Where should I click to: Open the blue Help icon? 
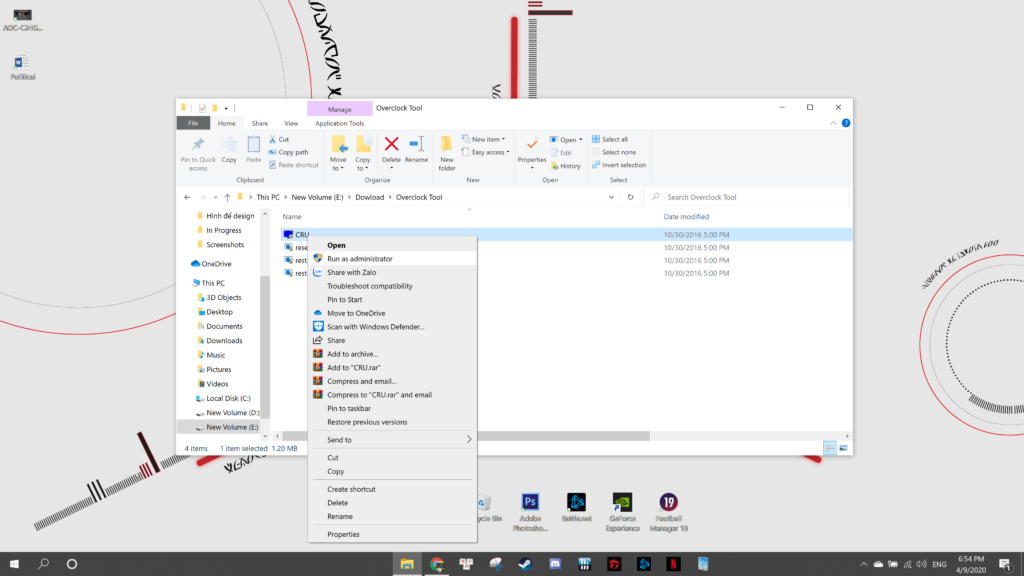click(x=846, y=123)
